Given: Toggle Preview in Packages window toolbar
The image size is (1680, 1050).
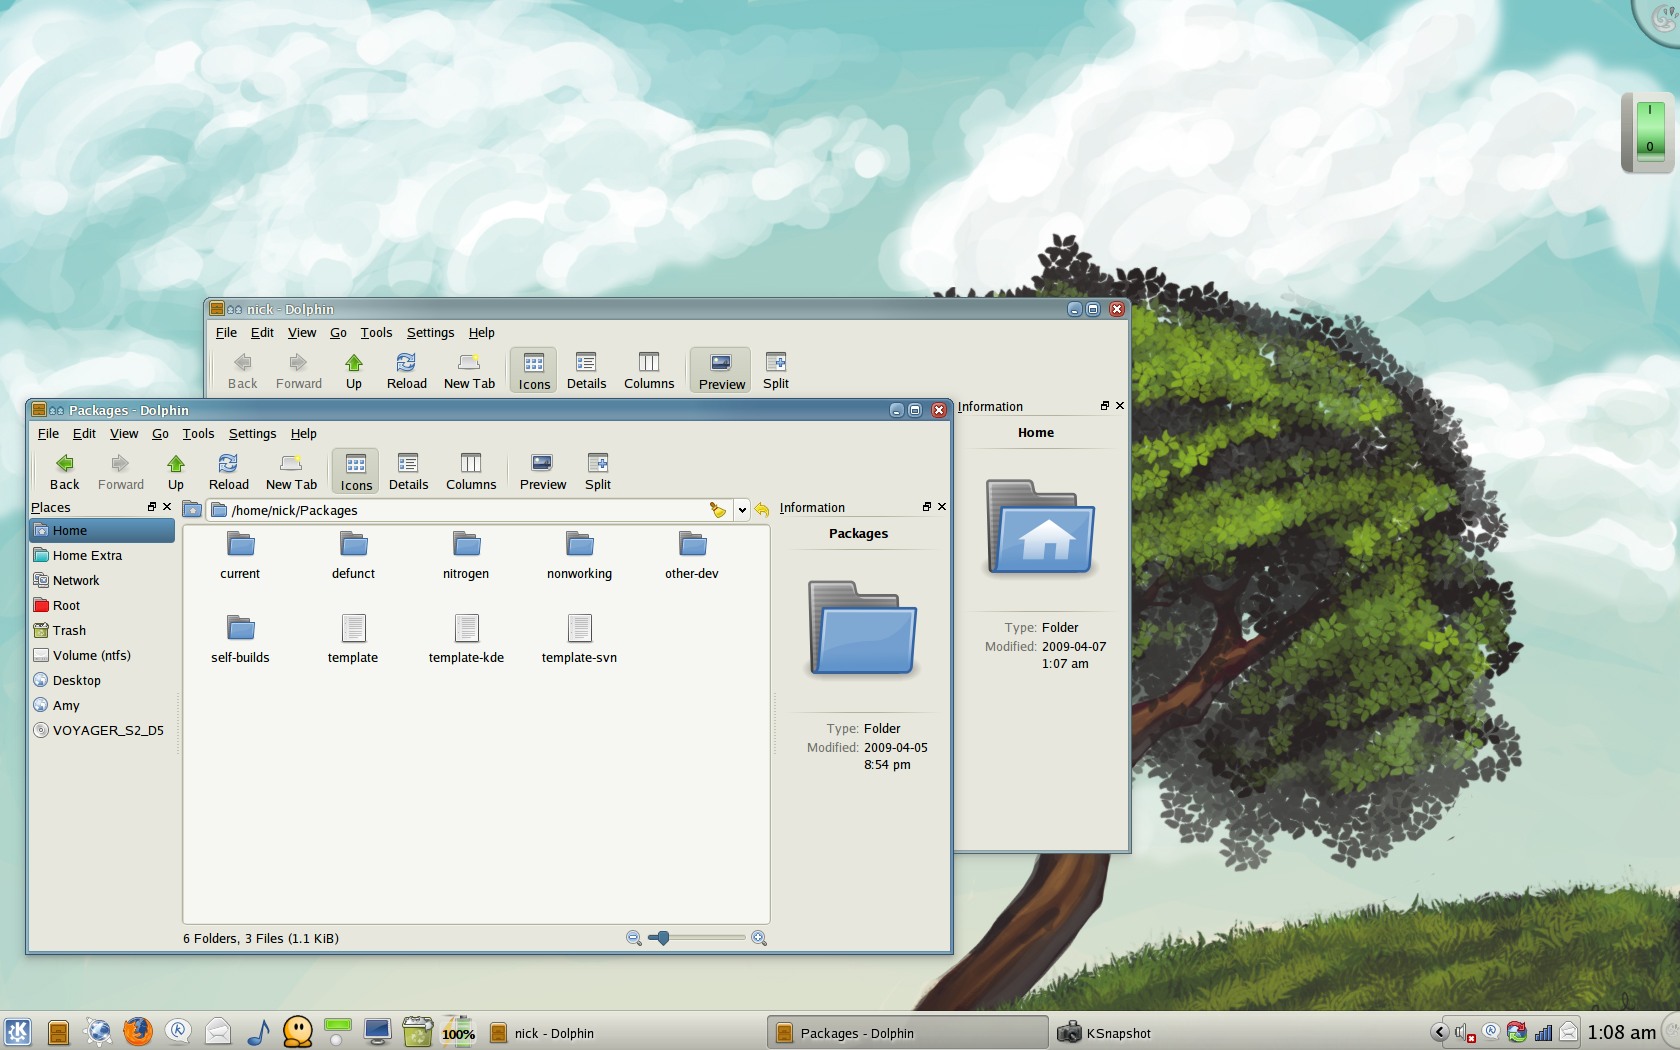Looking at the screenshot, I should pyautogui.click(x=543, y=472).
